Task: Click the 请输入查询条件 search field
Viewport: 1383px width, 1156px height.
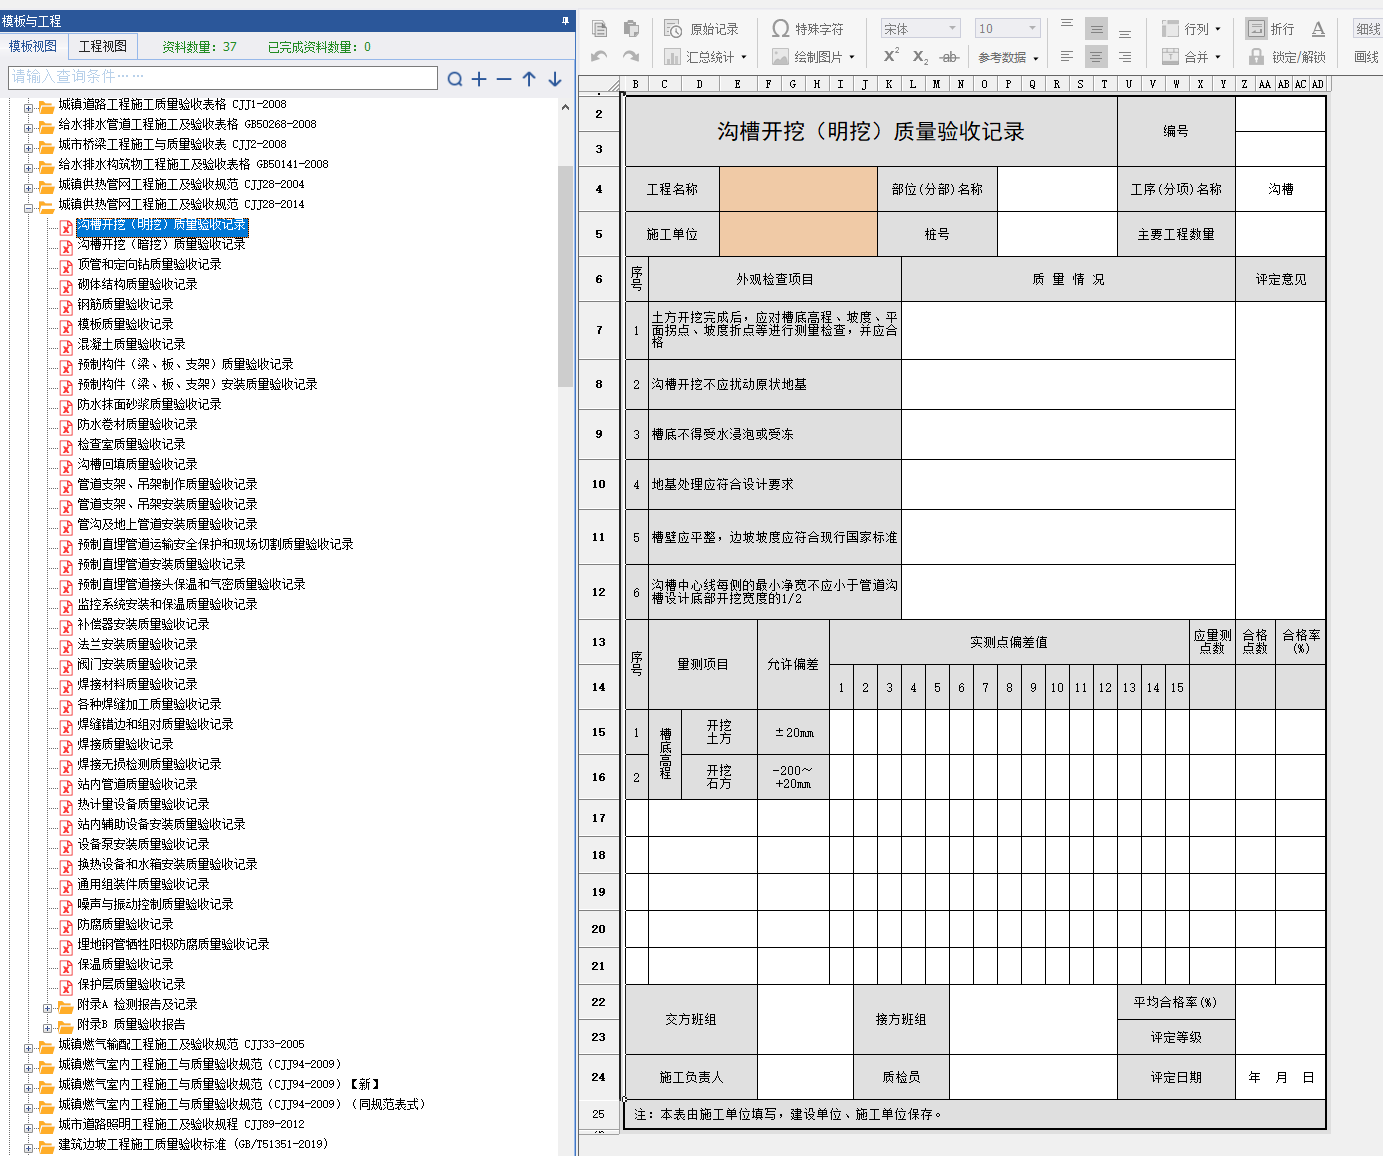Action: pyautogui.click(x=223, y=77)
